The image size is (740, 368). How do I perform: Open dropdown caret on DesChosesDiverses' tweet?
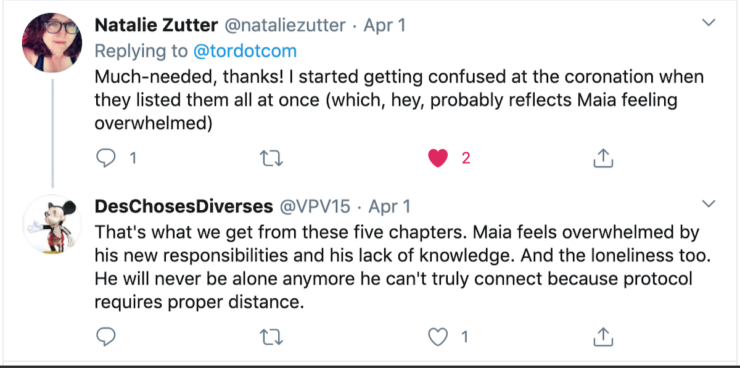pos(709,203)
